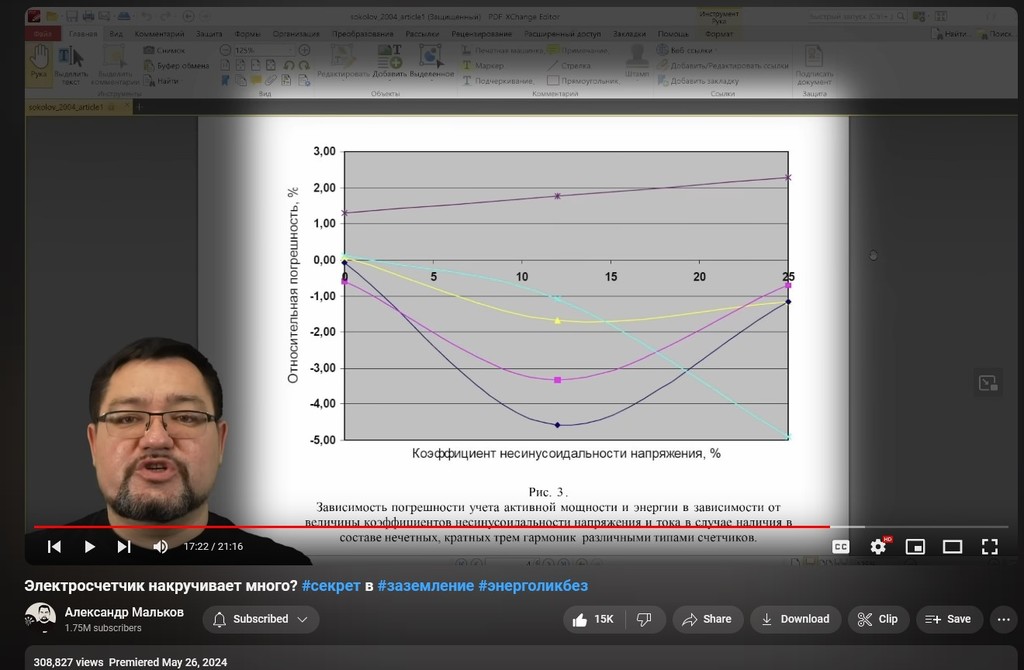This screenshot has width=1024, height=670.
Task: Enter full screen mode
Action: [989, 546]
